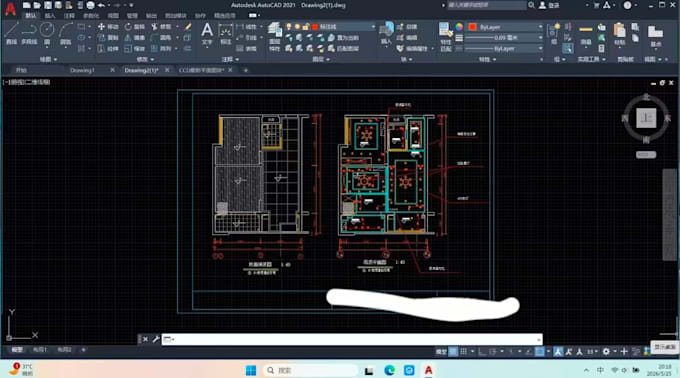Image resolution: width=680 pixels, height=378 pixels.
Task: Switch to the Drawing1 document tab
Action: click(x=82, y=70)
